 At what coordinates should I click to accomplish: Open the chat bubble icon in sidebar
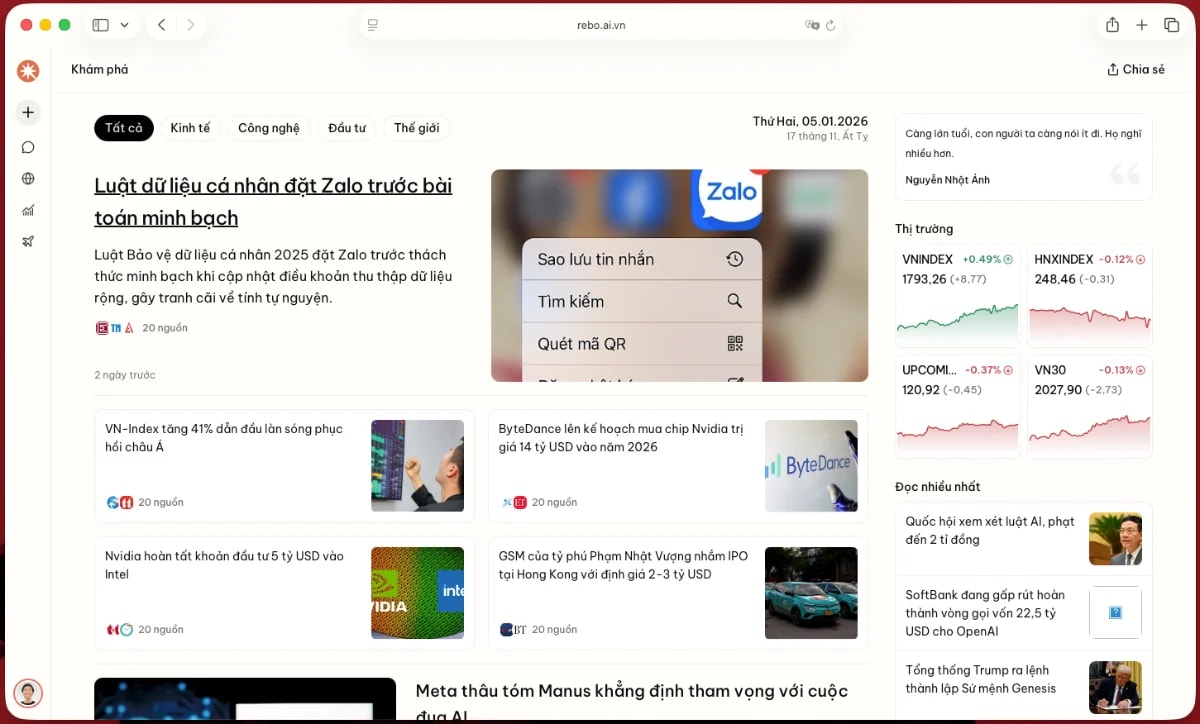coord(28,147)
